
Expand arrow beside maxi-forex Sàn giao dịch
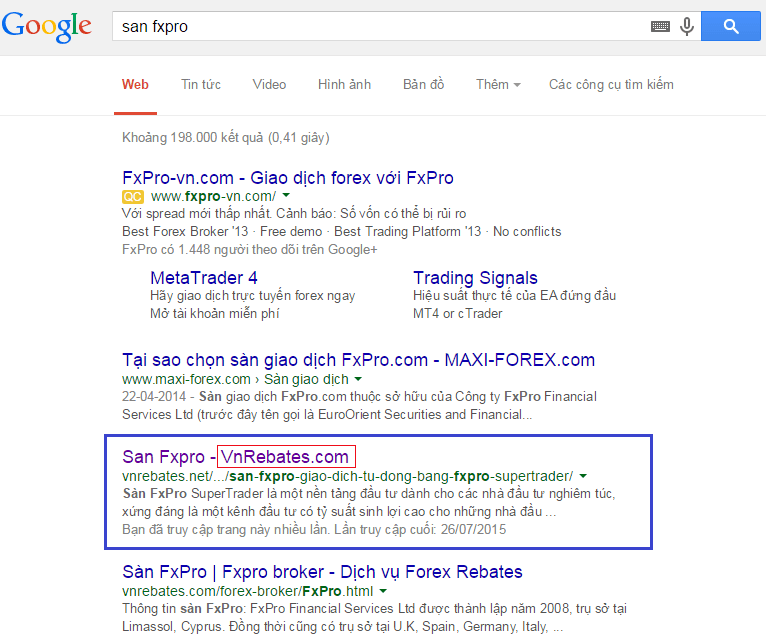(358, 379)
